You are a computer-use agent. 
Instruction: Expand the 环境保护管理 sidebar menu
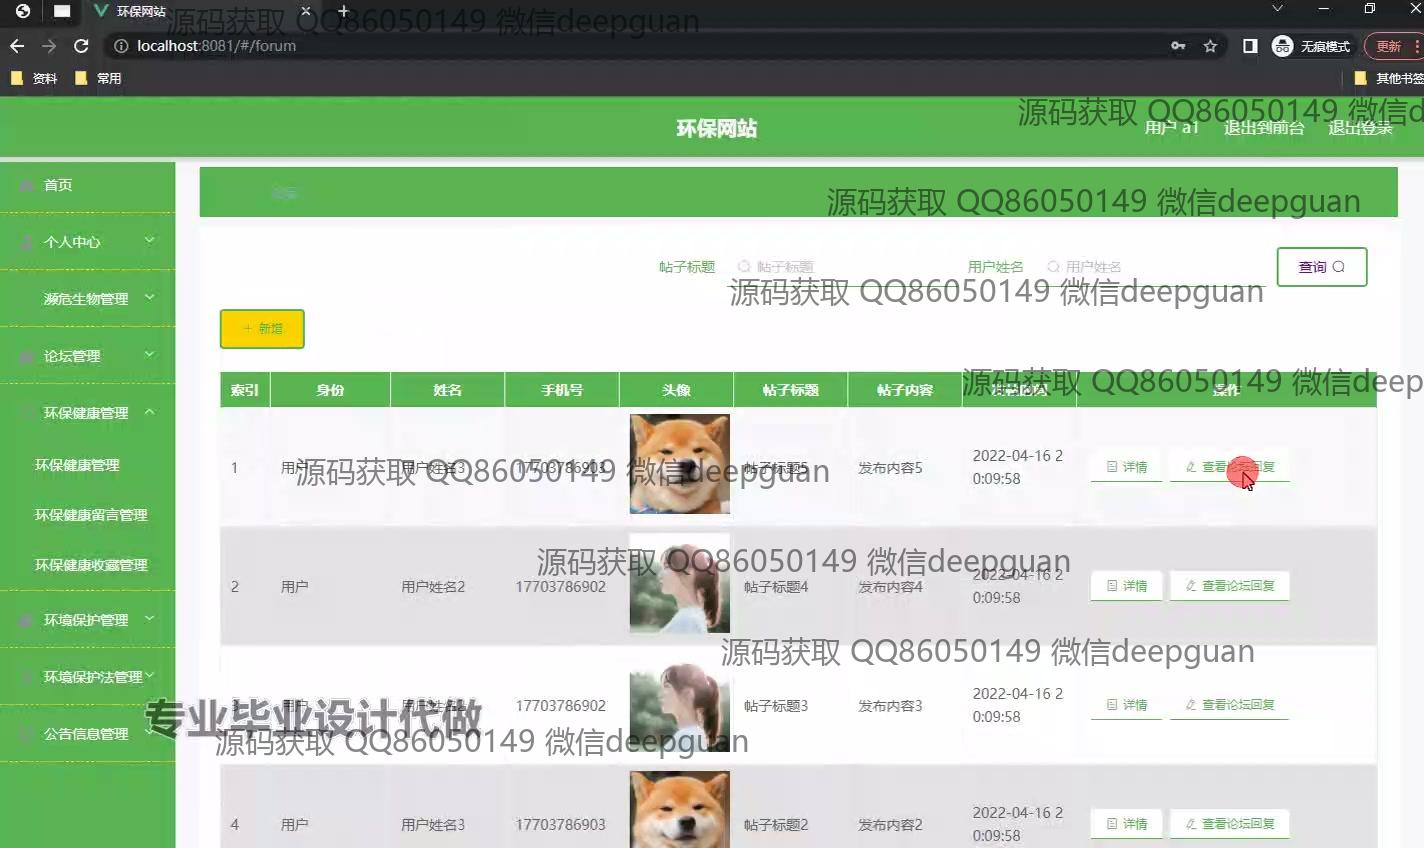tap(88, 620)
